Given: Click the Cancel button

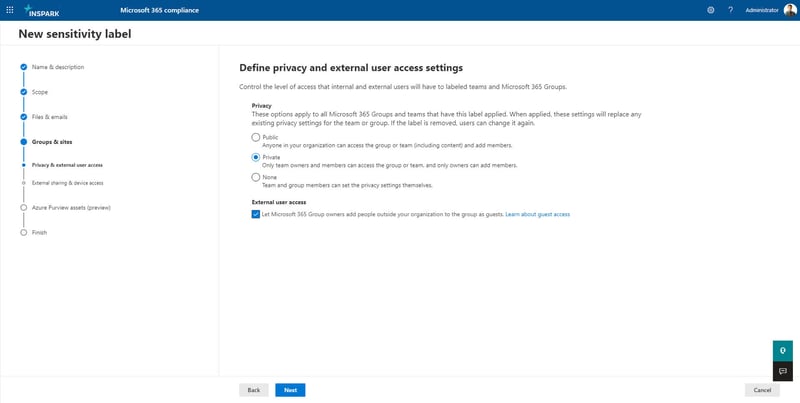Looking at the screenshot, I should click(762, 390).
